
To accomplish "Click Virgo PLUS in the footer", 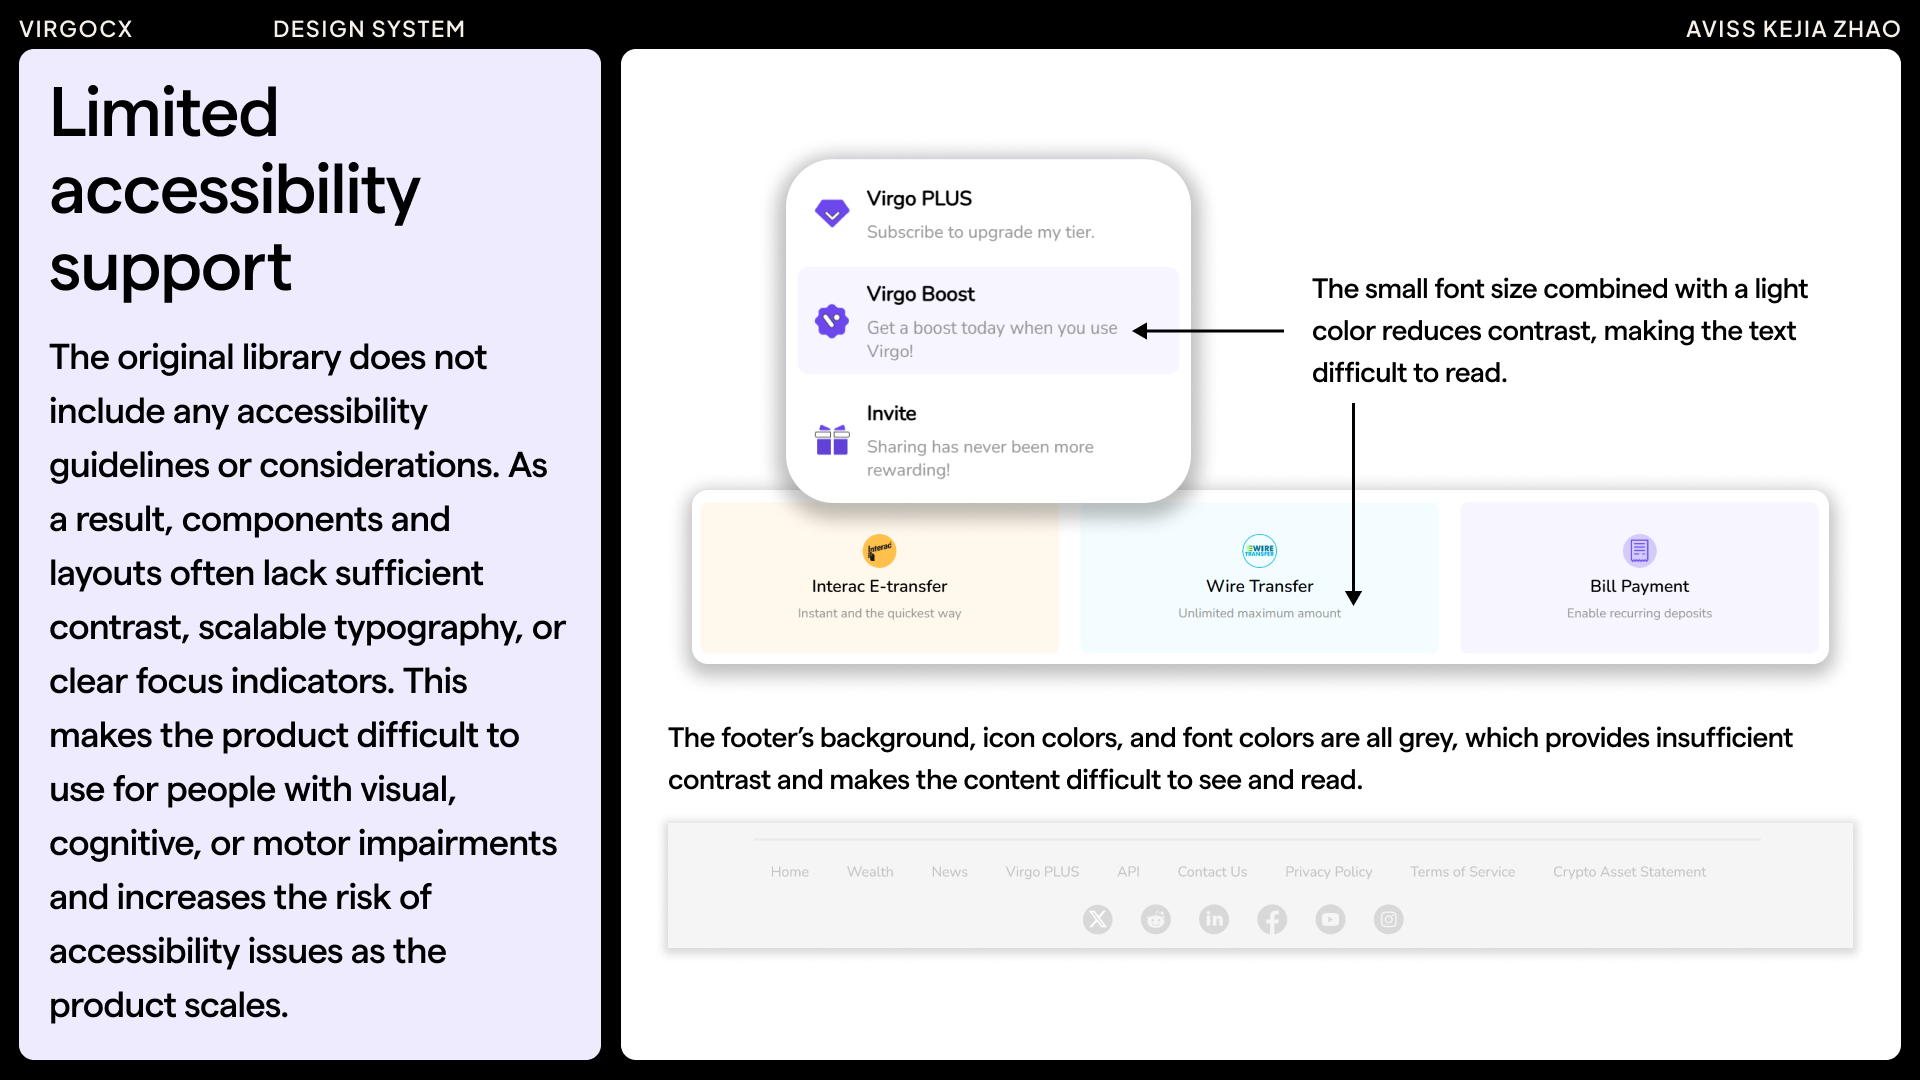I will pos(1042,872).
